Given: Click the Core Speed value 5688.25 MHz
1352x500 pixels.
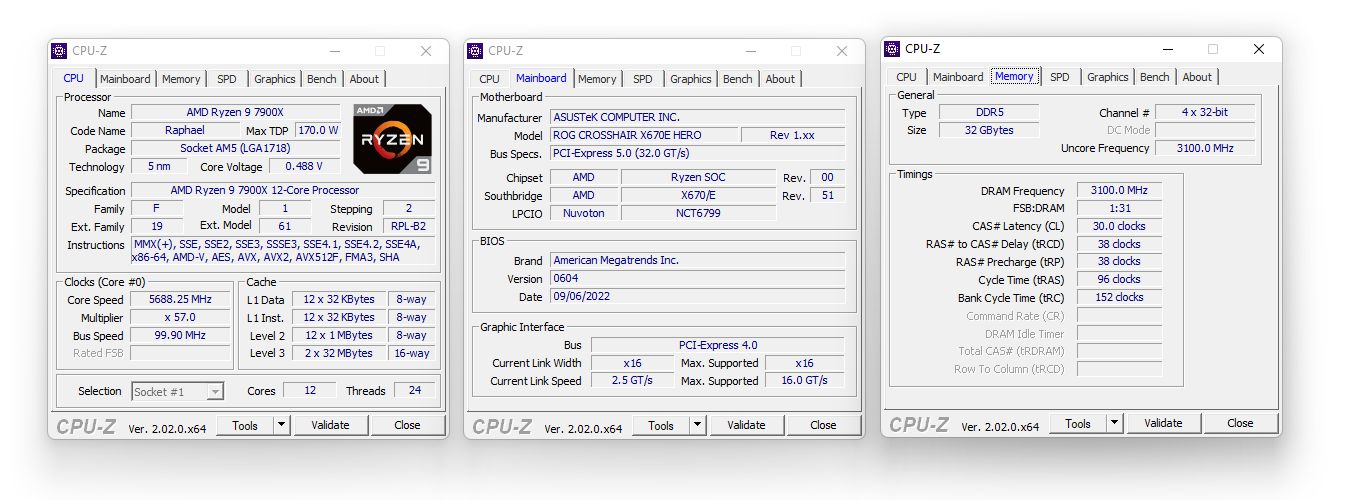Looking at the screenshot, I should (x=180, y=300).
